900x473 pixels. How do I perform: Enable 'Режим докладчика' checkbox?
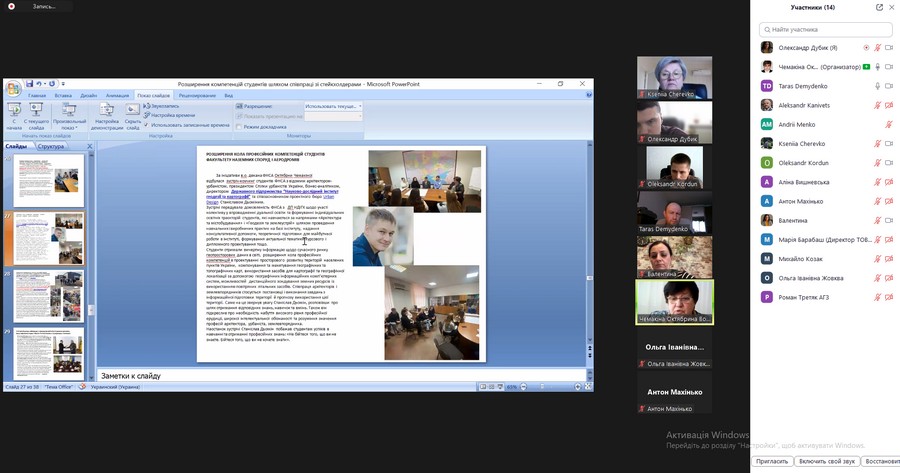(x=238, y=127)
